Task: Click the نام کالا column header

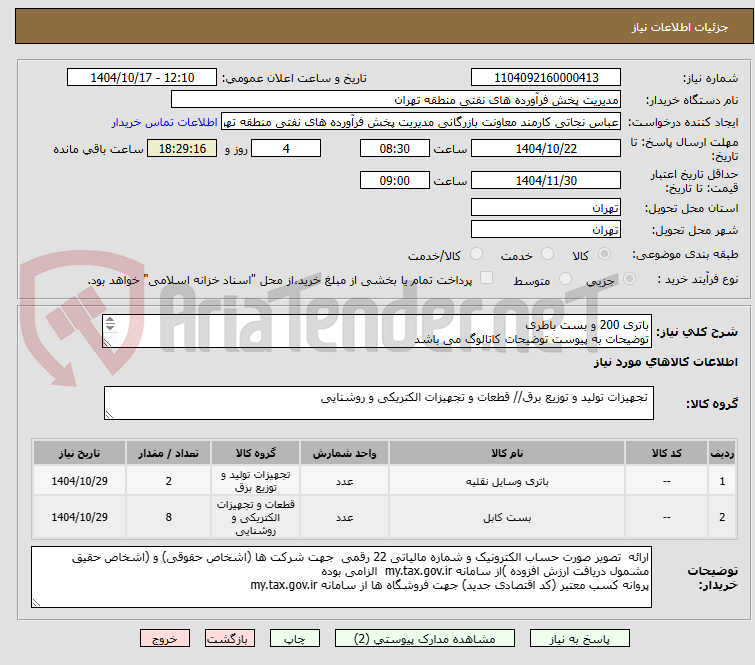Action: pyautogui.click(x=507, y=453)
